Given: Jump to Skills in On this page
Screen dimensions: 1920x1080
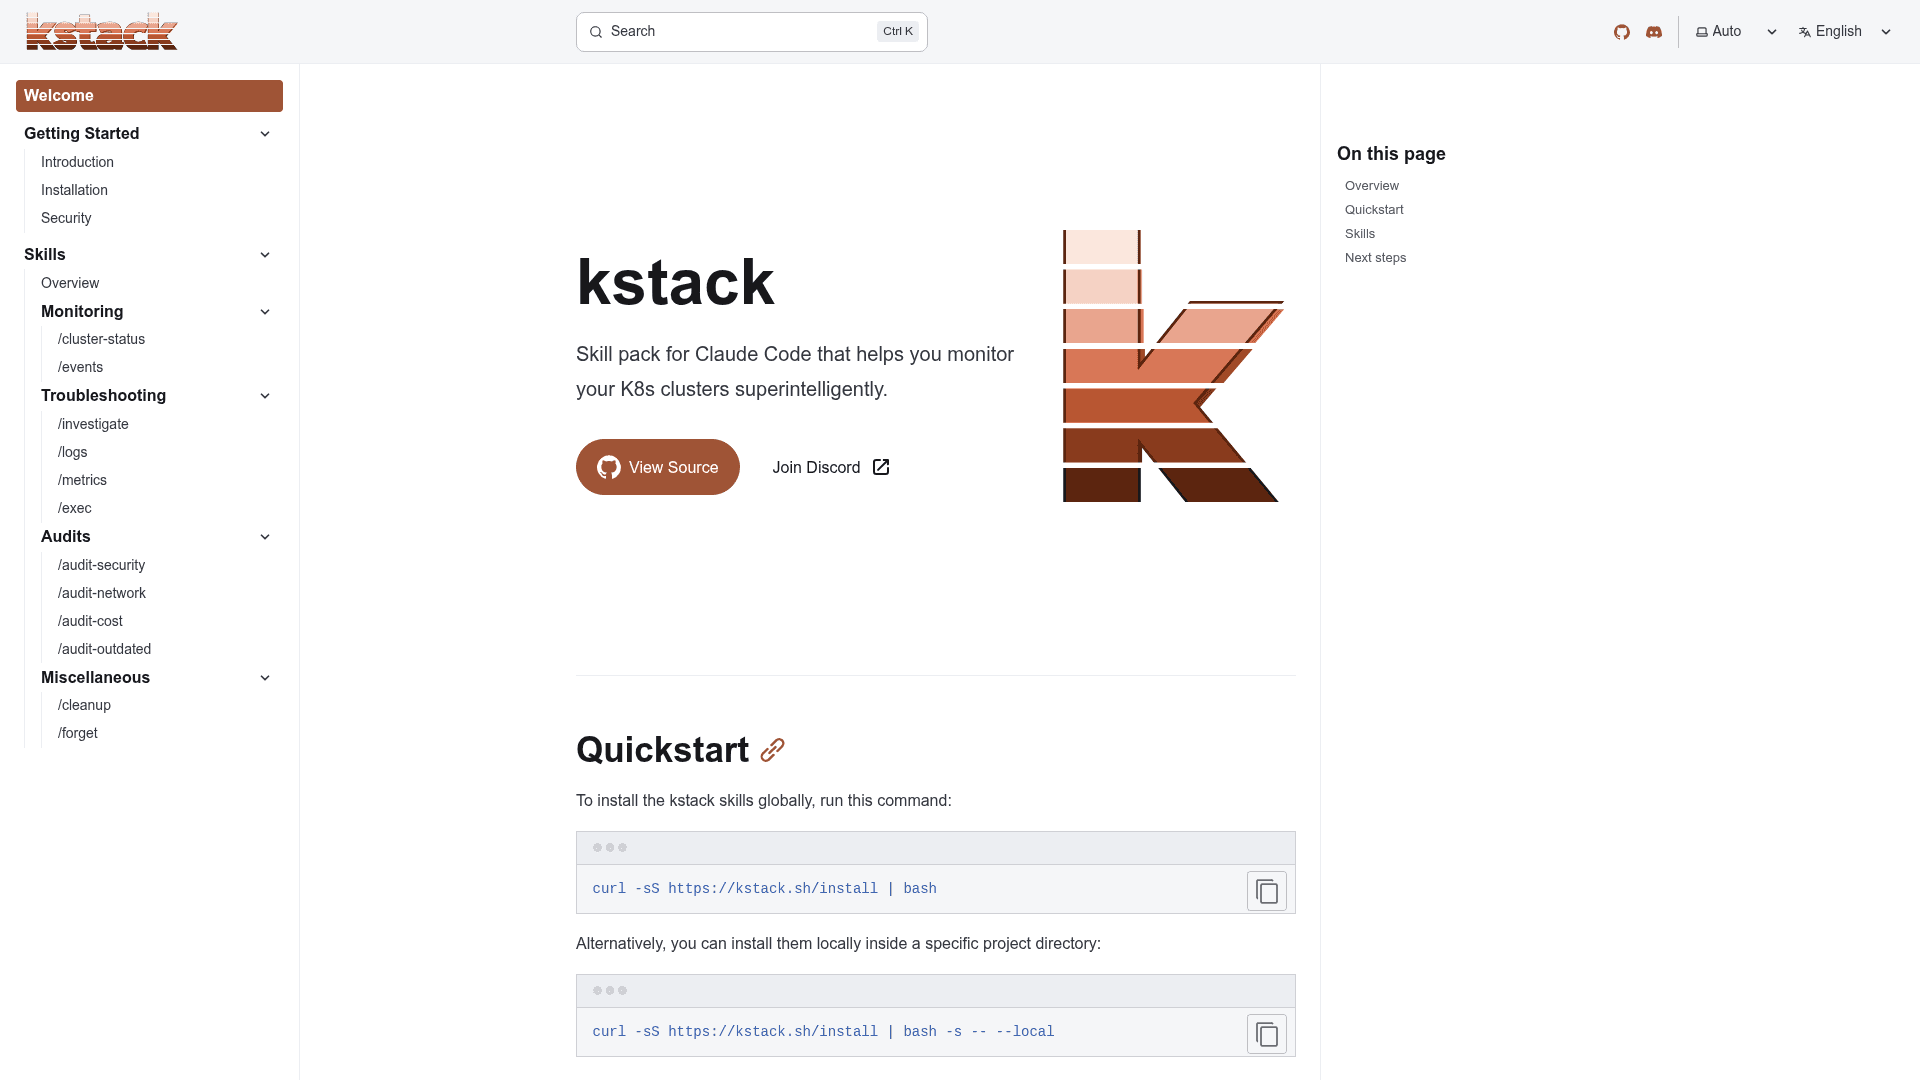Looking at the screenshot, I should [x=1360, y=234].
